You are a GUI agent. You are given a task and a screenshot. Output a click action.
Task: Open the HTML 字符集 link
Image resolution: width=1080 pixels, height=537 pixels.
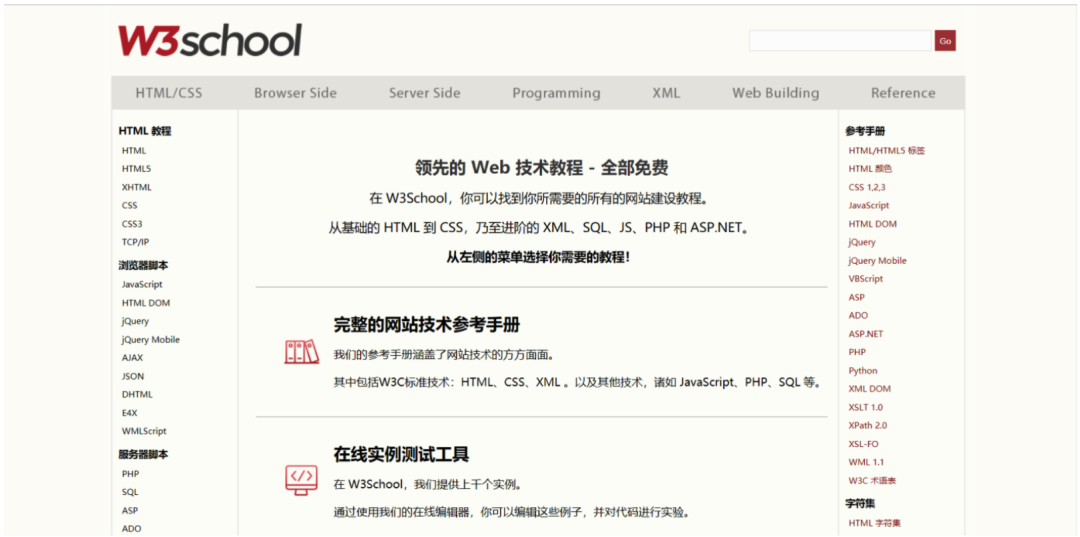pos(874,523)
